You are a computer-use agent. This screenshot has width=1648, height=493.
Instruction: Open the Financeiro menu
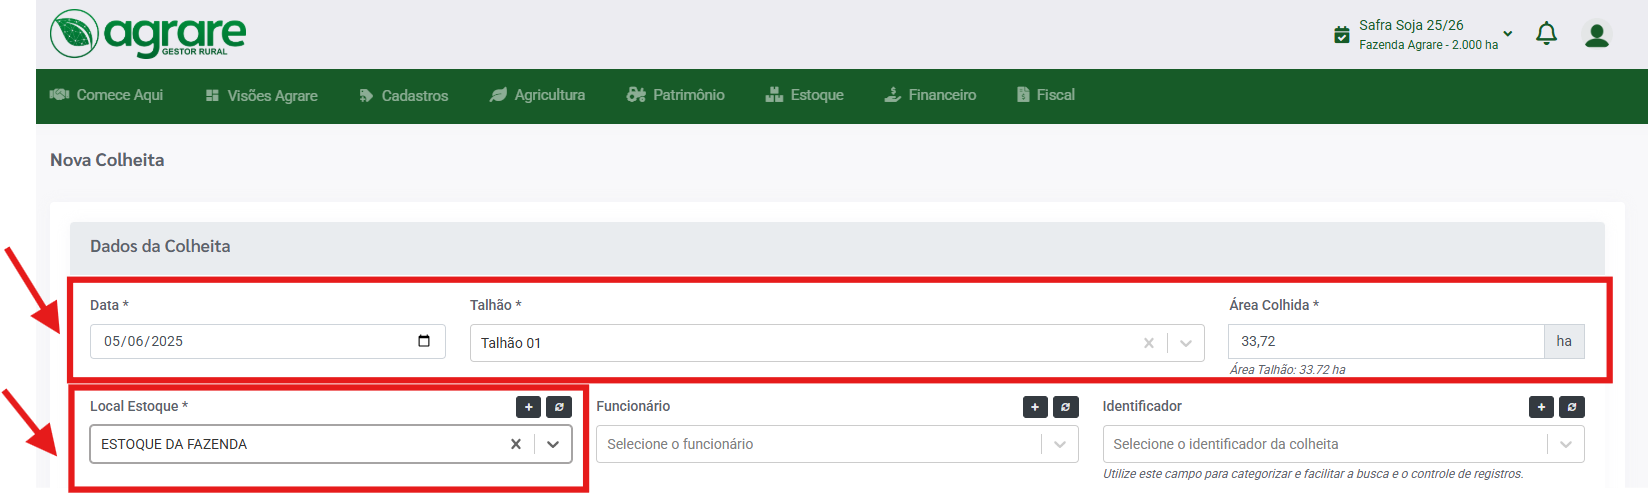[931, 95]
